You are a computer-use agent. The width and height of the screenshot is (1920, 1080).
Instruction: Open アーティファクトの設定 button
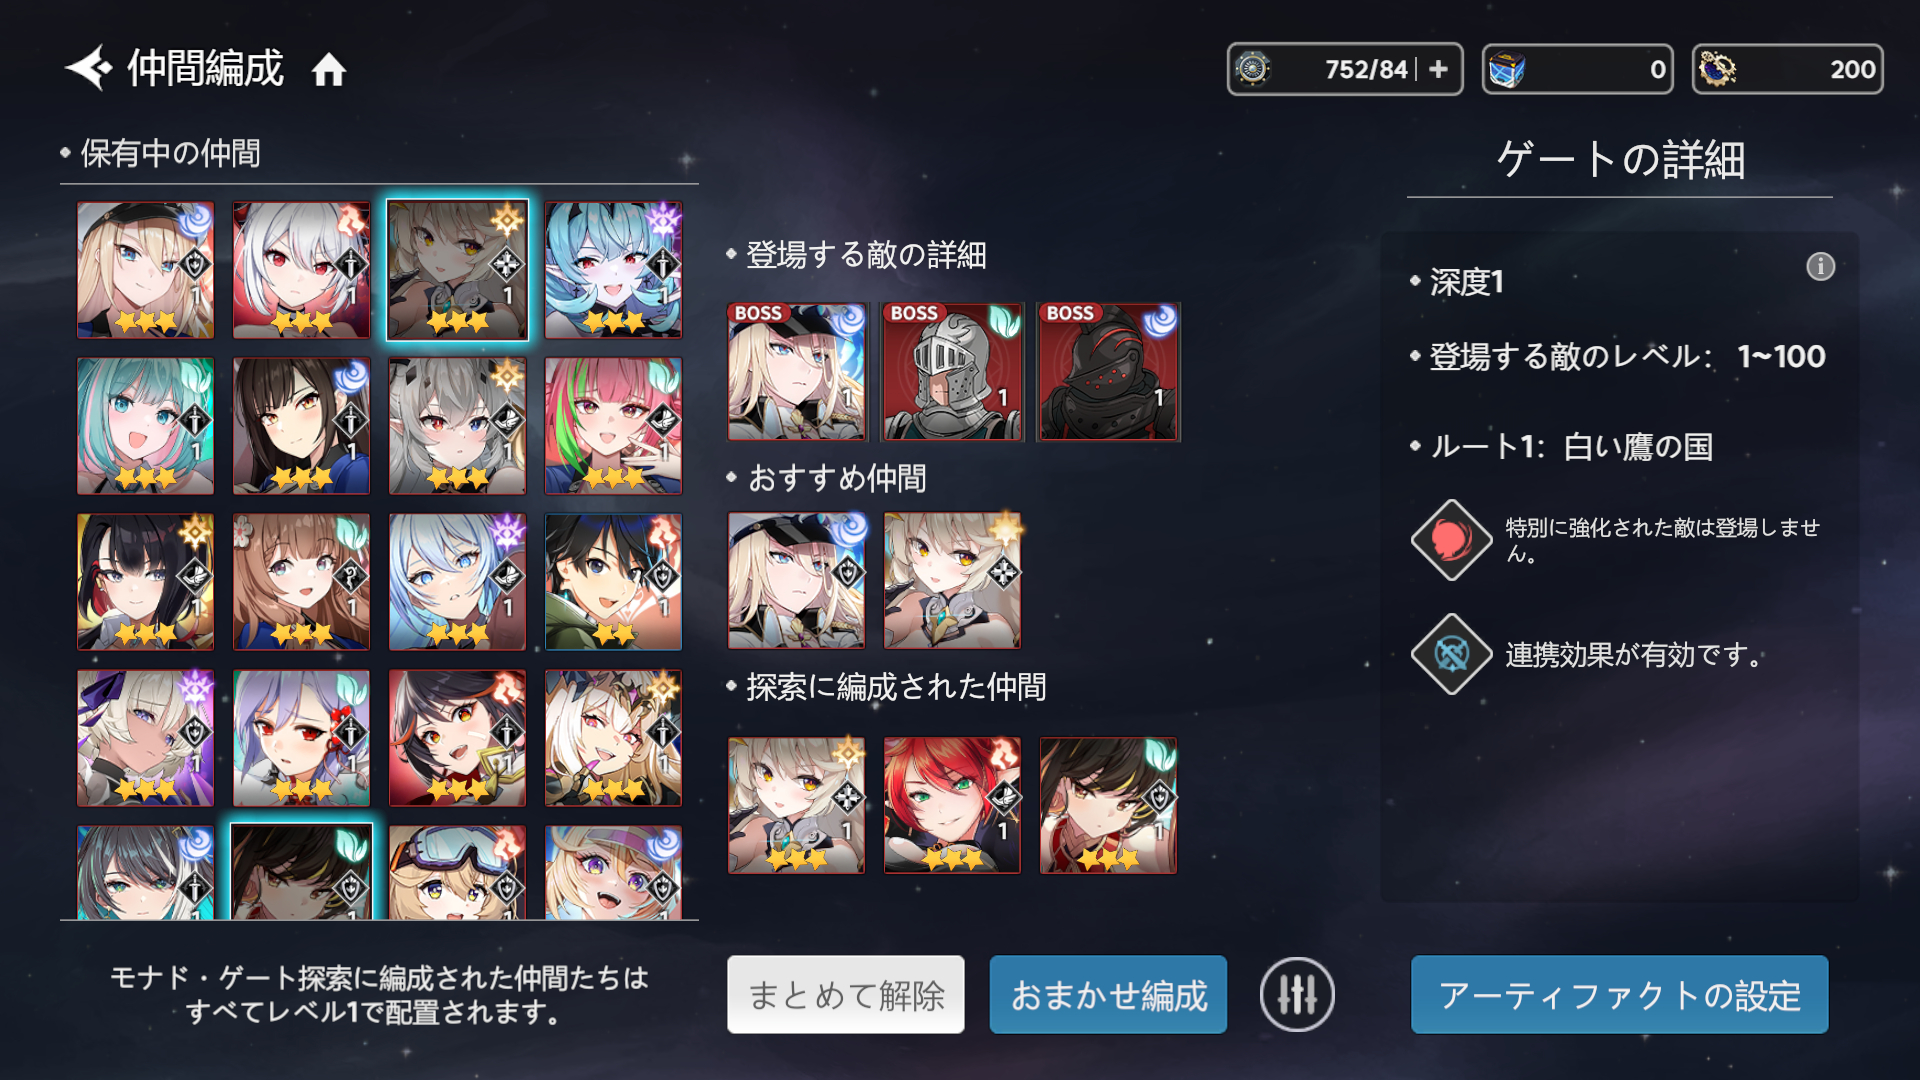coord(1619,994)
